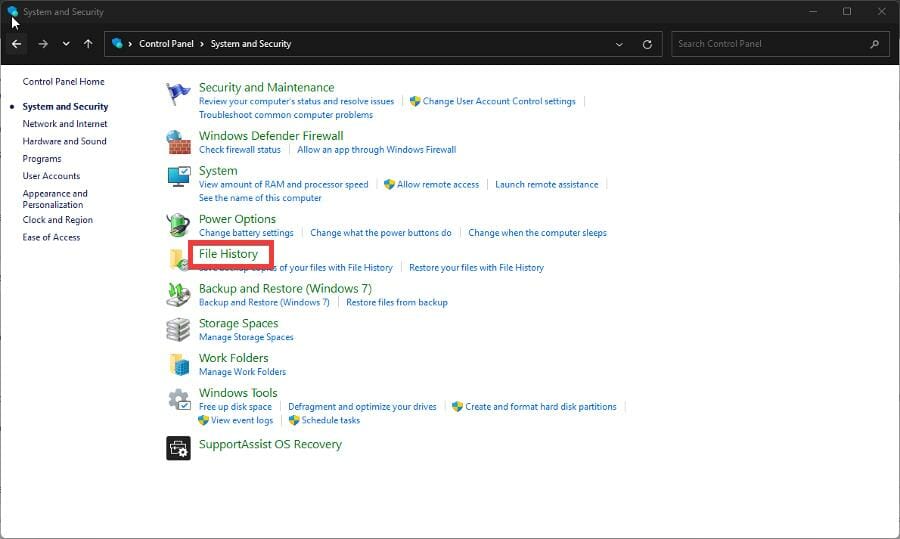The image size is (900, 539).
Task: Go back using the back arrow
Action: click(17, 44)
